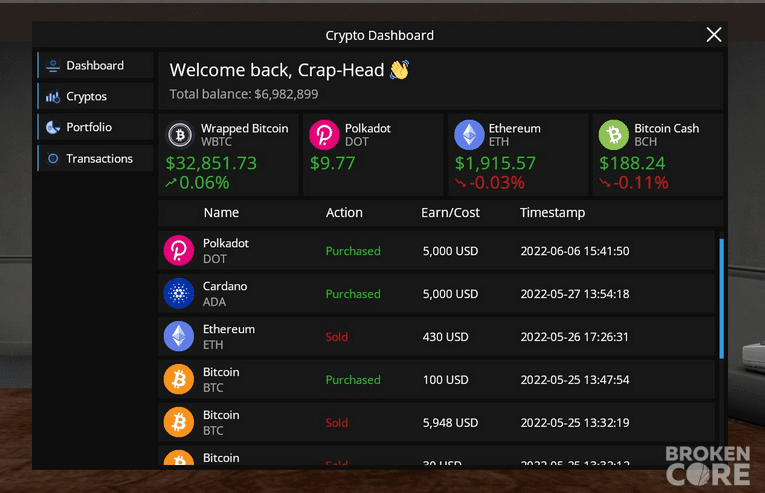The width and height of the screenshot is (765, 493).
Task: Click the Cardano ADA coin icon
Action: click(x=179, y=293)
